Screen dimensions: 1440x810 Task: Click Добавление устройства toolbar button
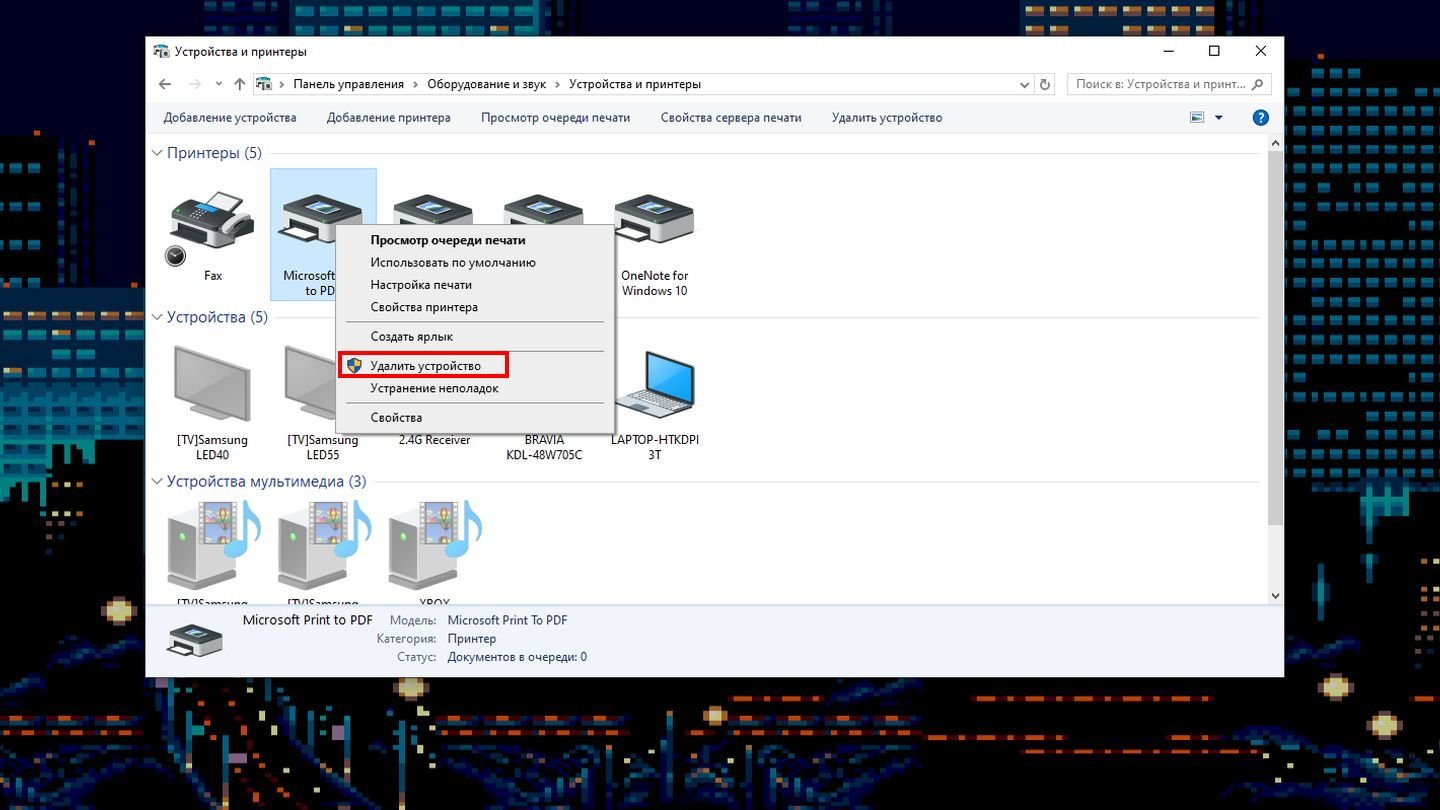point(230,118)
